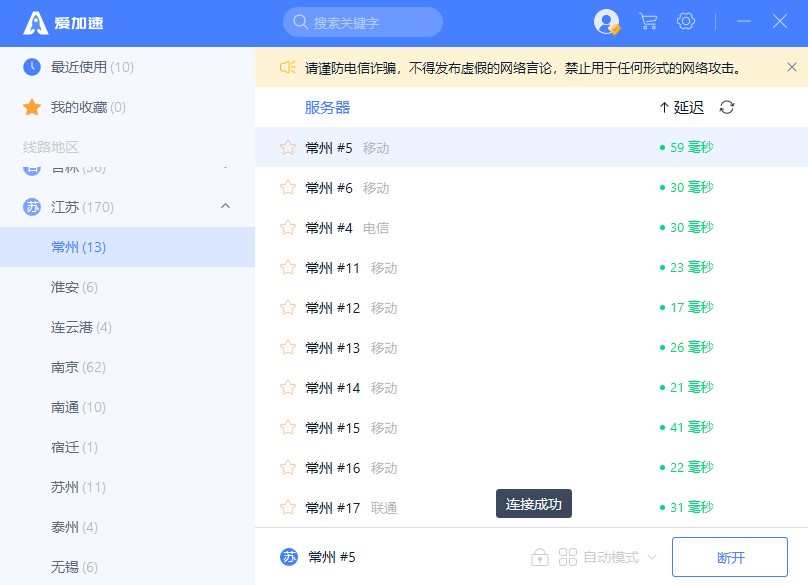Image resolution: width=808 pixels, height=585 pixels.
Task: Open the user account avatar icon
Action: pos(607,22)
